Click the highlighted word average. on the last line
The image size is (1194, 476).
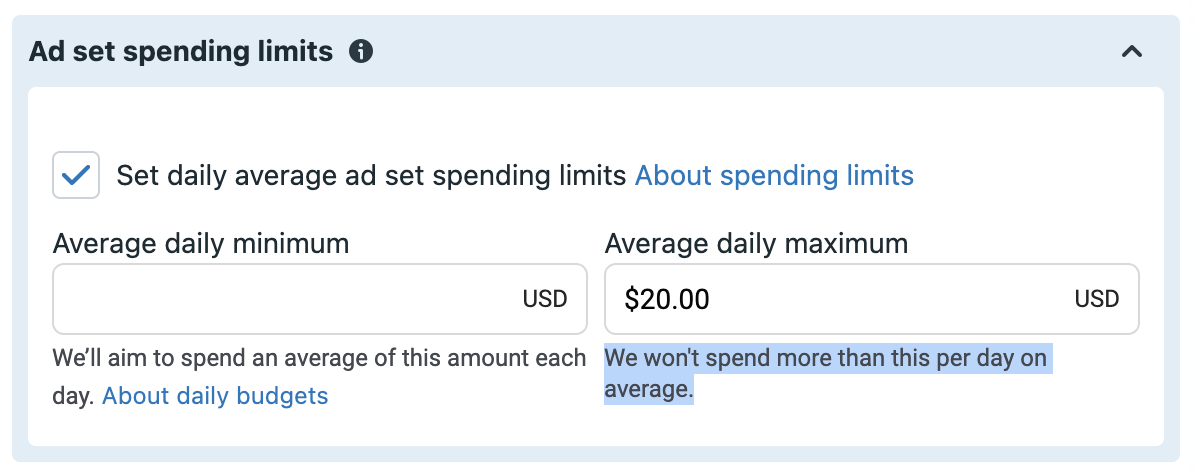tap(650, 390)
